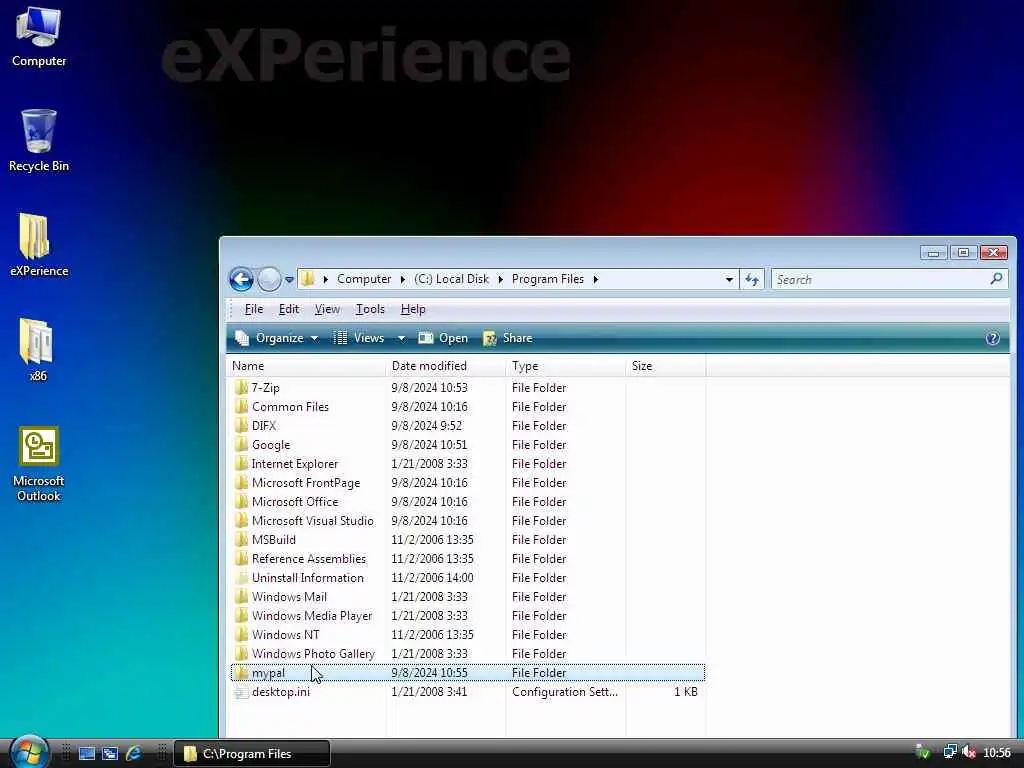1024x768 pixels.
Task: Click the Open toolbar button
Action: pos(443,338)
